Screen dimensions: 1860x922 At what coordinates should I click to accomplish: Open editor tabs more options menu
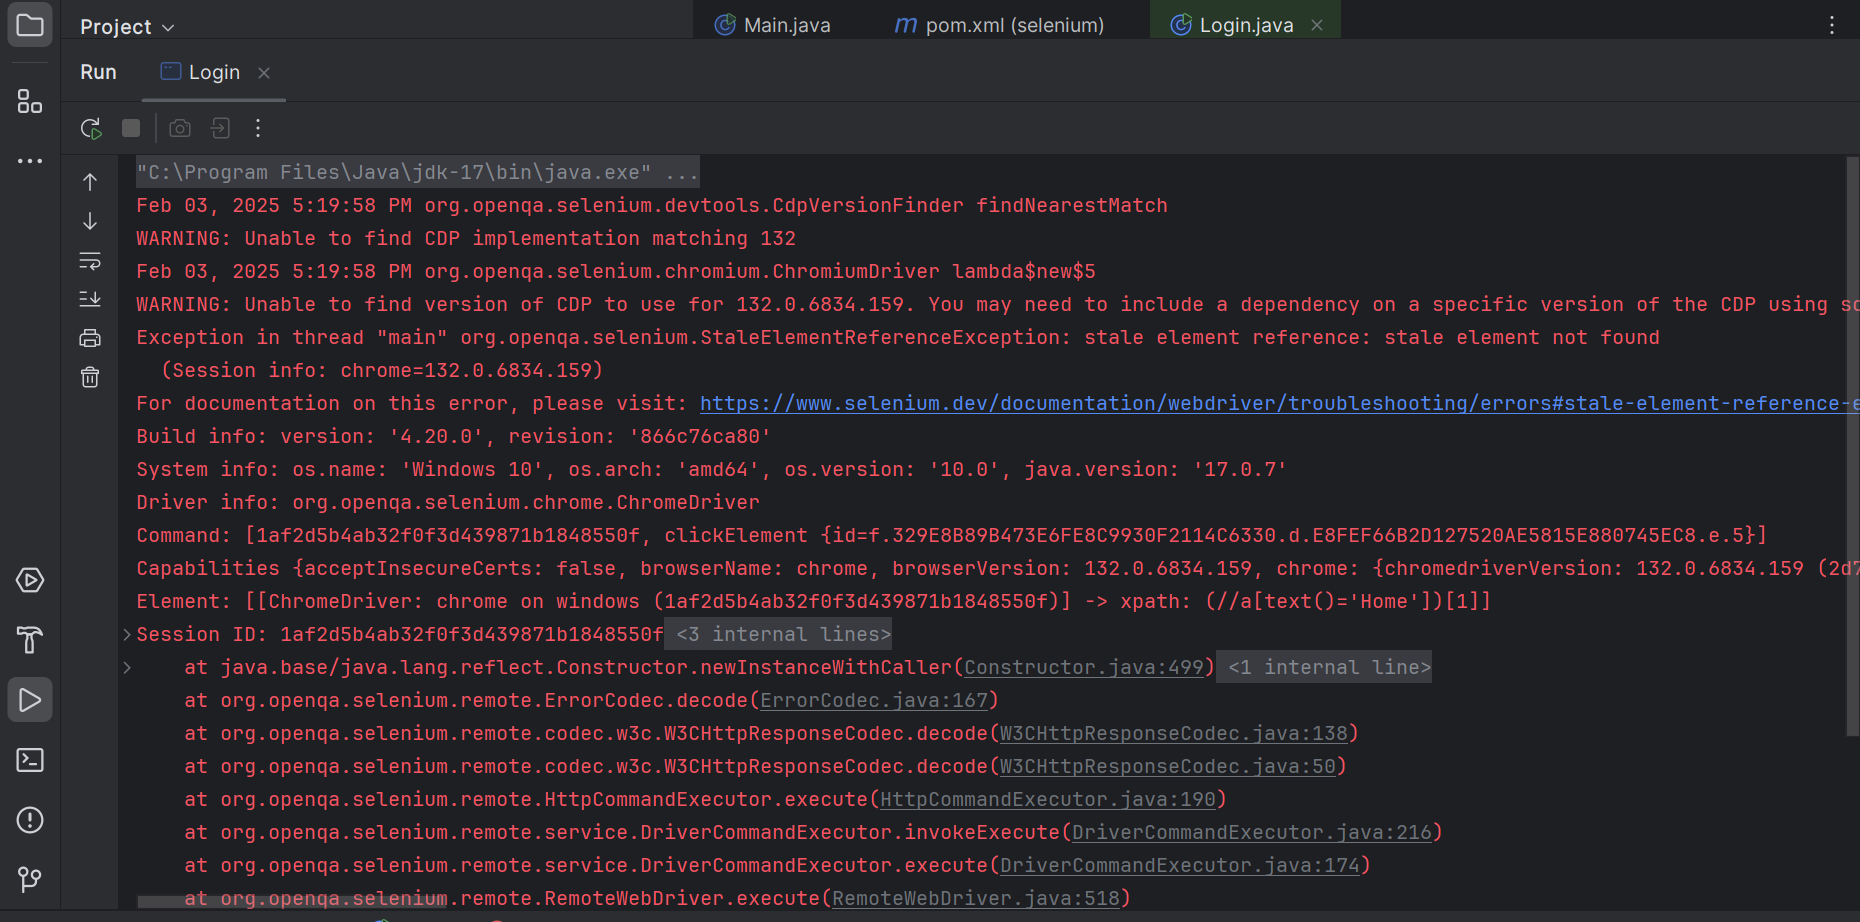point(1832,25)
